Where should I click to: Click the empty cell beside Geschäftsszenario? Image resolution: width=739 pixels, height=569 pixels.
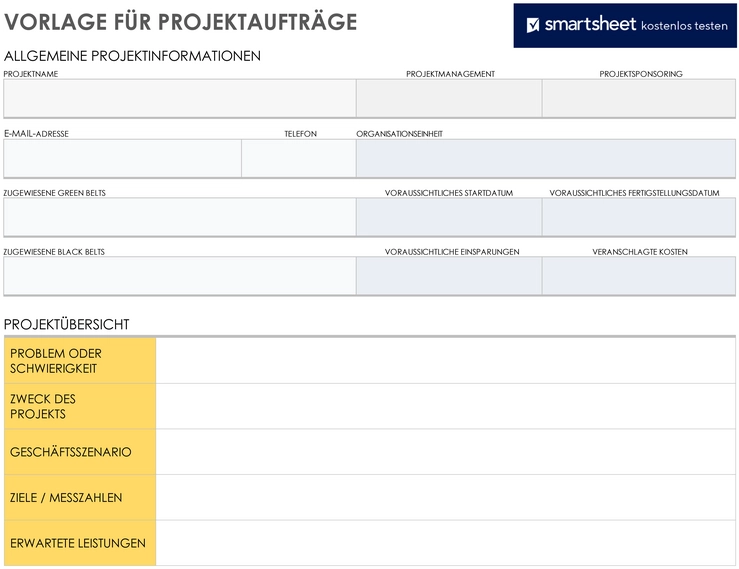[445, 452]
